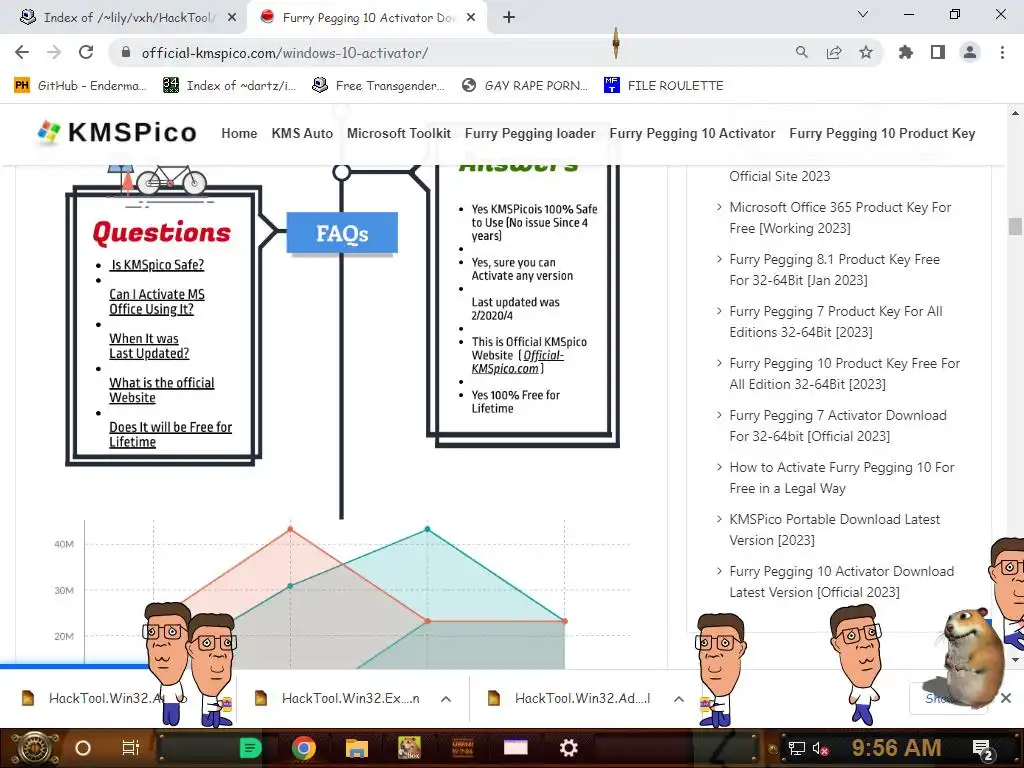The image size is (1024, 768).
Task: Follow the 'Official-KMSpico.com' link in Answers
Action: coord(517,362)
